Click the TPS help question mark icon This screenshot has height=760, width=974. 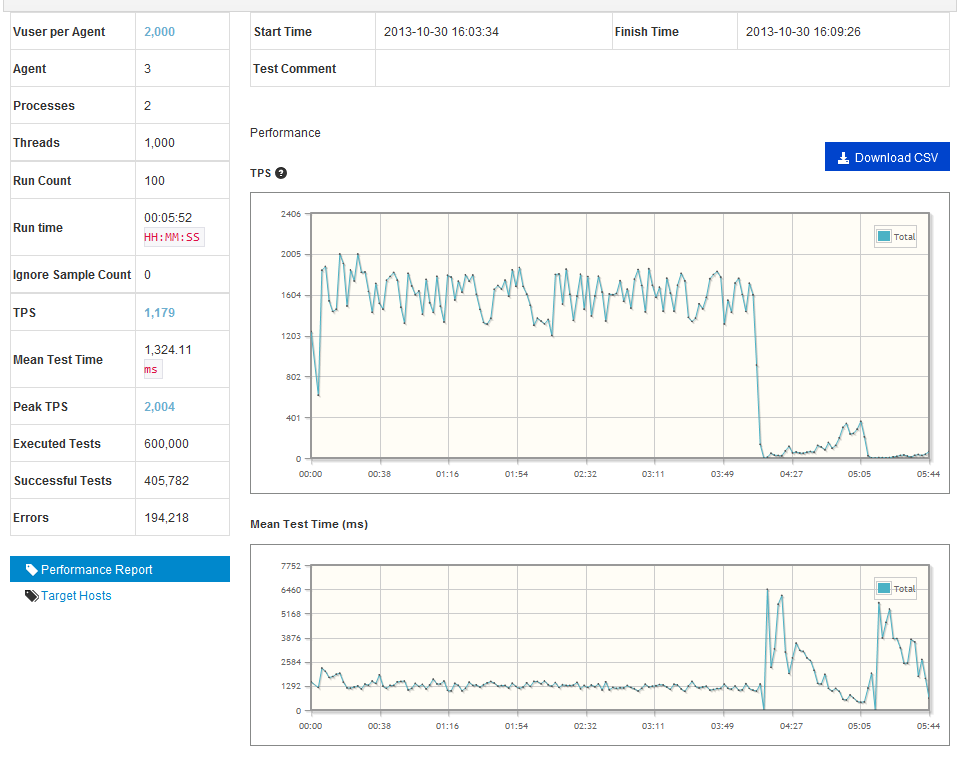click(x=281, y=173)
